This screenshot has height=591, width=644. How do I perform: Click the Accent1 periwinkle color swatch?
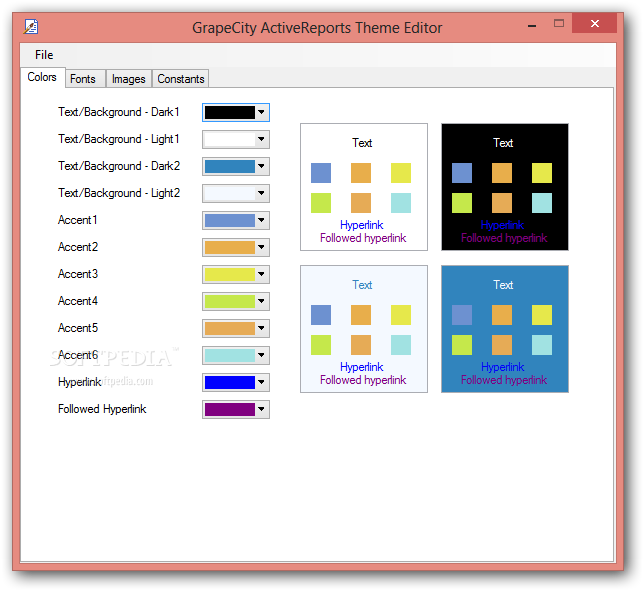tap(230, 220)
